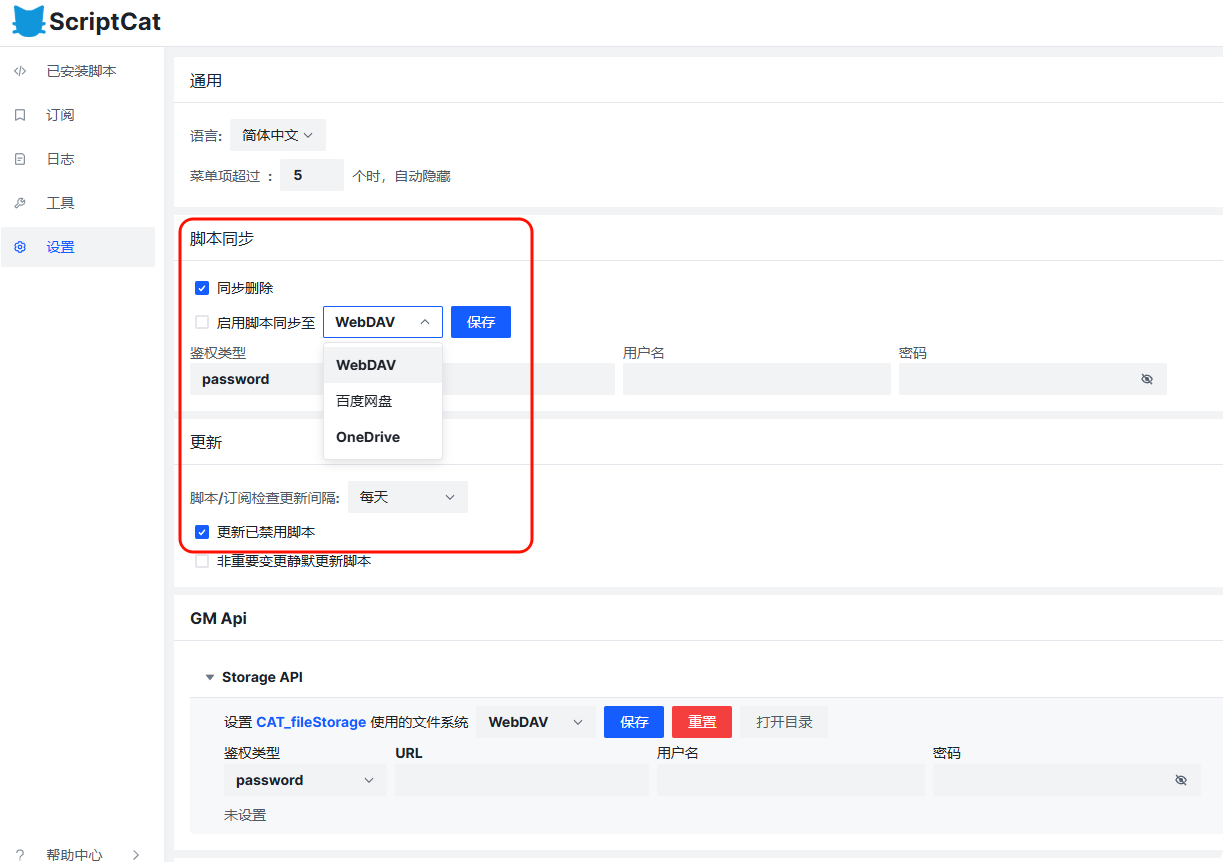This screenshot has height=862, width=1223.
Task: Enable the 启用脚本同步至 checkbox
Action: [202, 323]
